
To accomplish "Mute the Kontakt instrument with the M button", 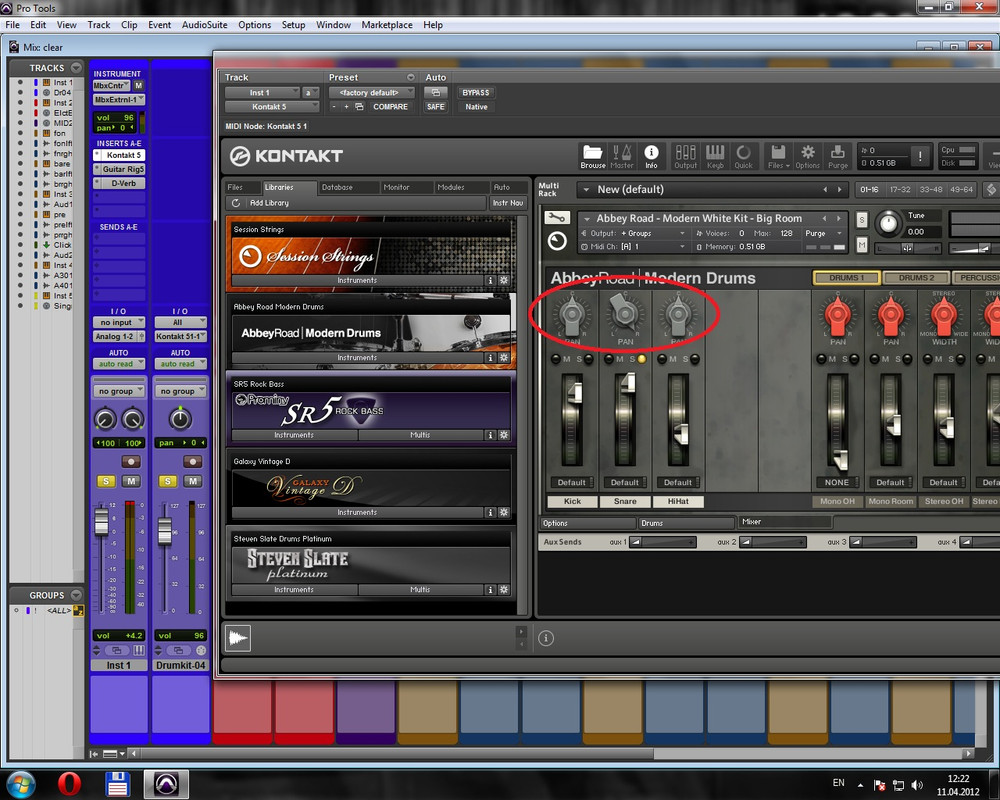I will point(862,245).
